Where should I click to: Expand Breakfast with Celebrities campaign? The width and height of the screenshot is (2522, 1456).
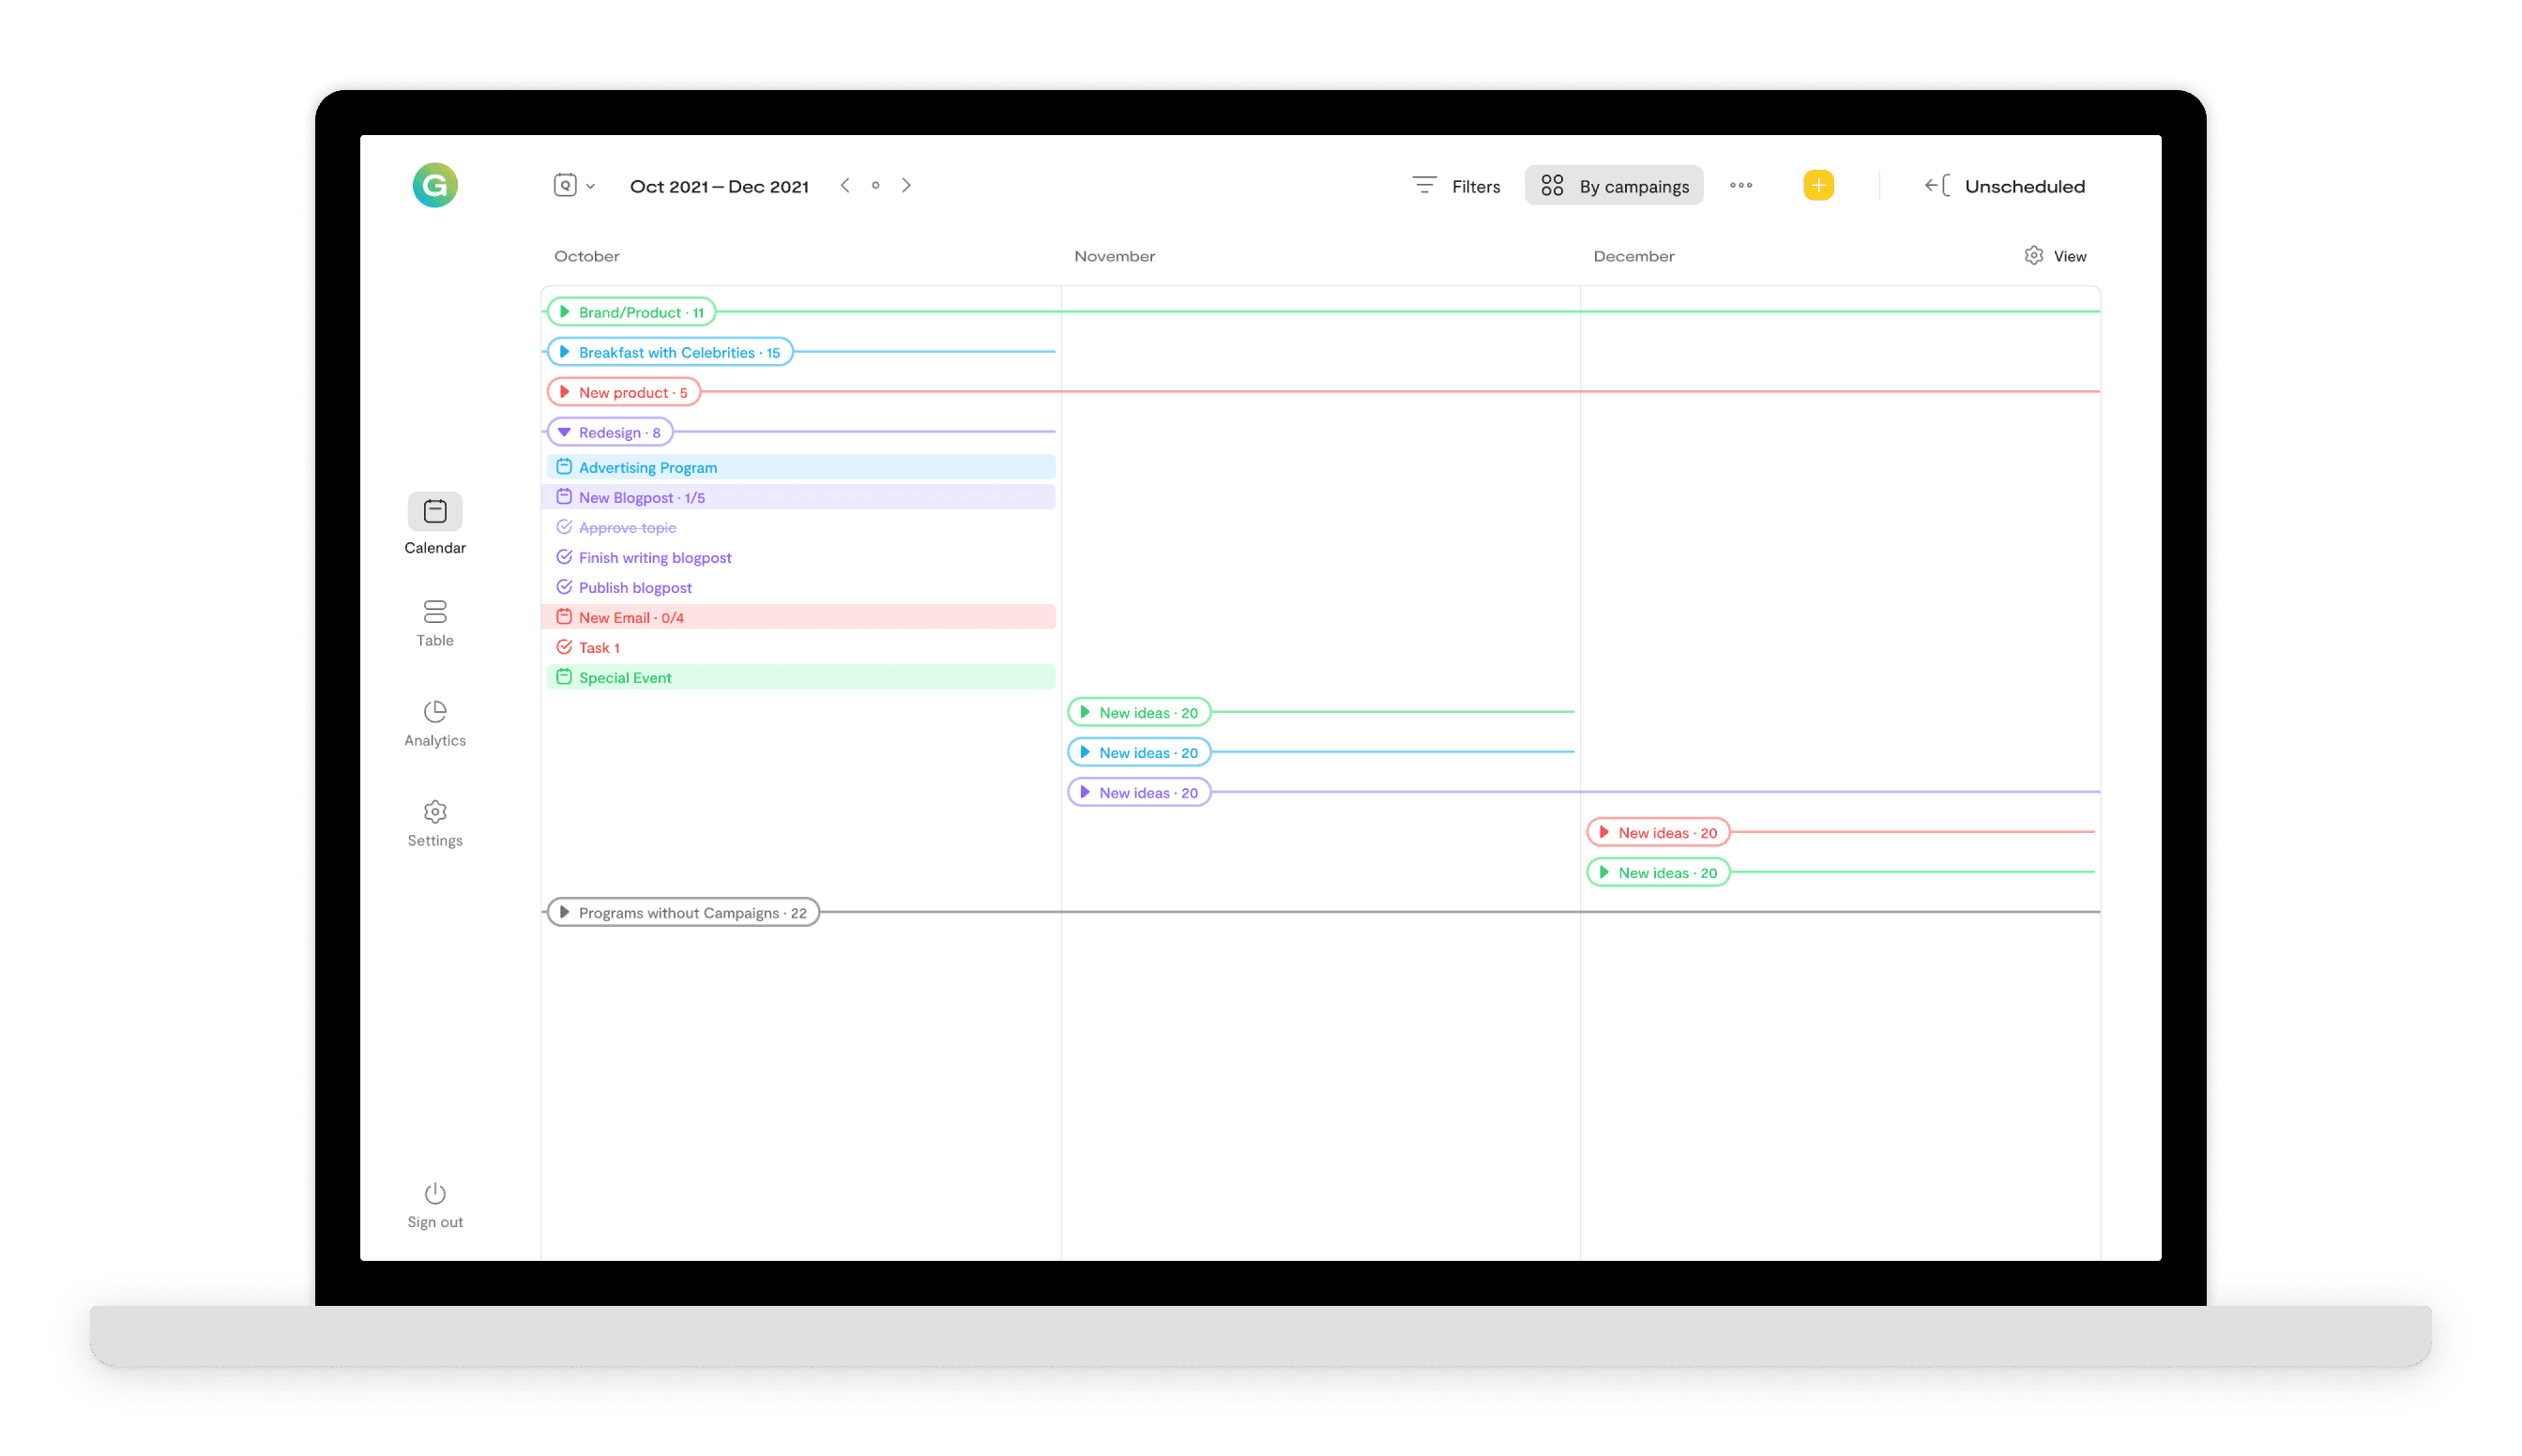pos(564,352)
